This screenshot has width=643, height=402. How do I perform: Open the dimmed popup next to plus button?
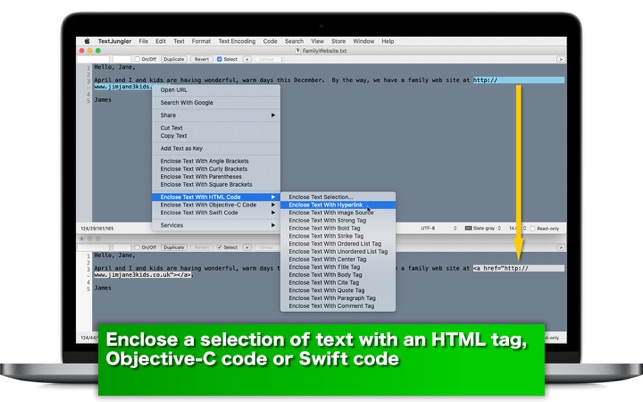[269, 59]
